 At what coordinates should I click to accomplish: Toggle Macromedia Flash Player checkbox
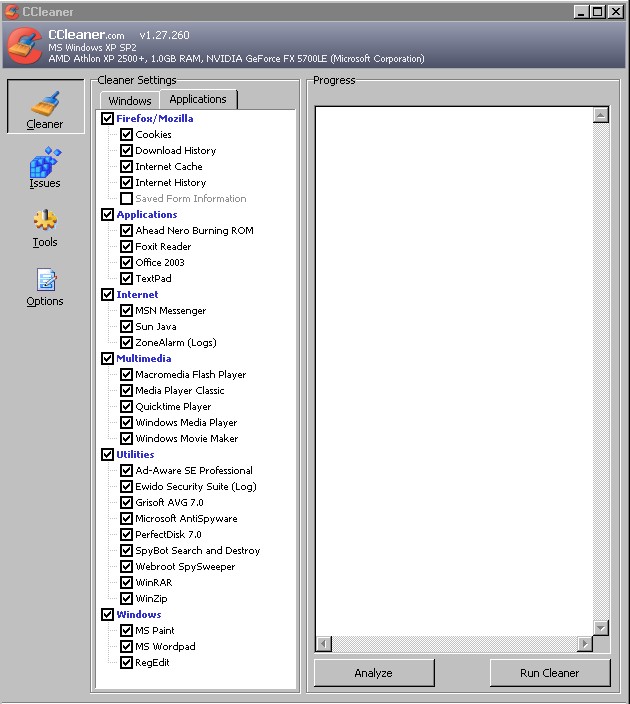click(x=126, y=374)
